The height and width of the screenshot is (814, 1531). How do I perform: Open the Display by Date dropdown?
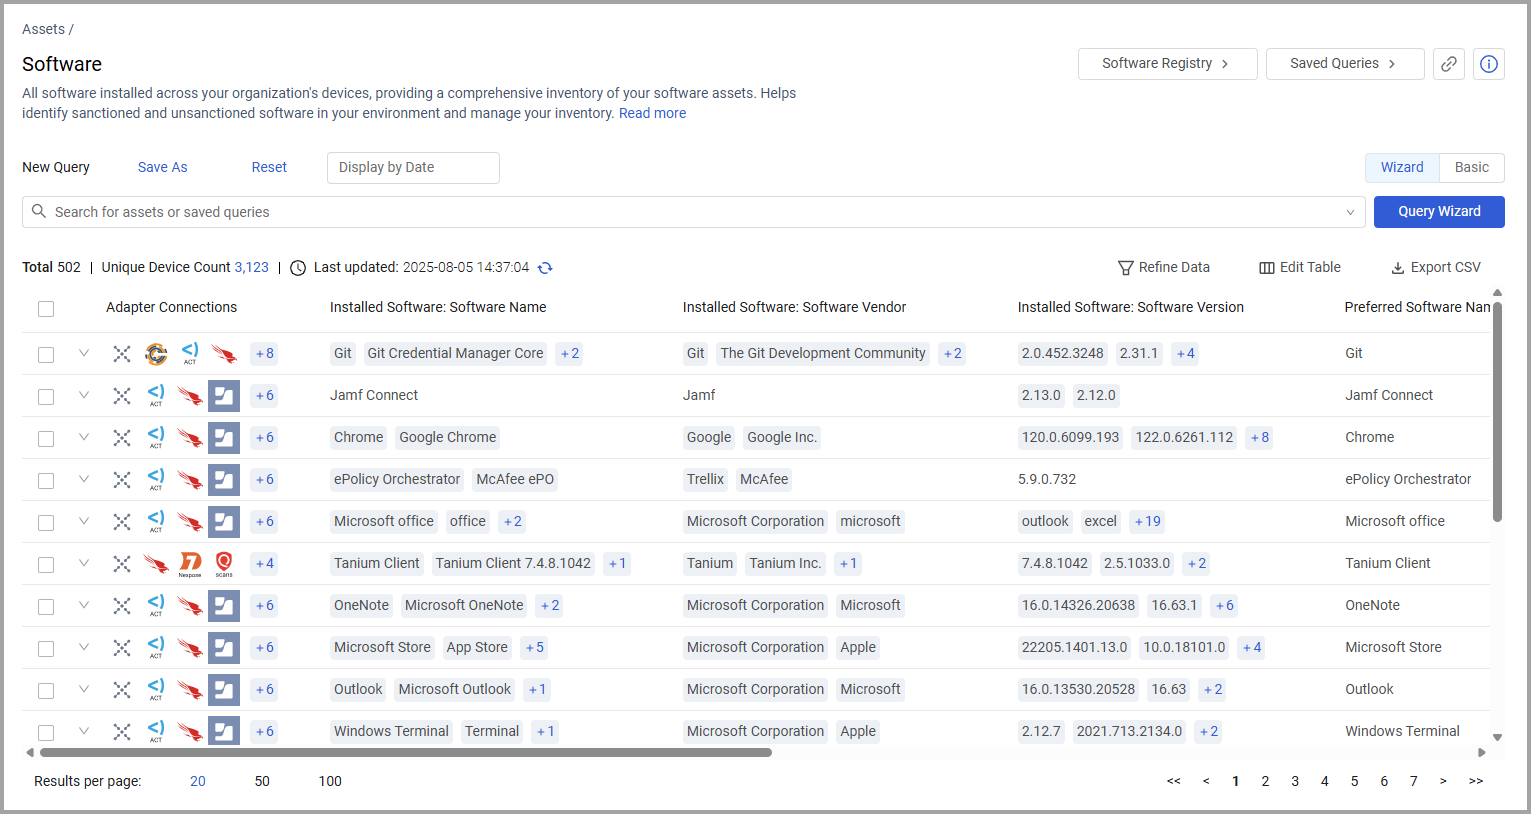click(413, 168)
